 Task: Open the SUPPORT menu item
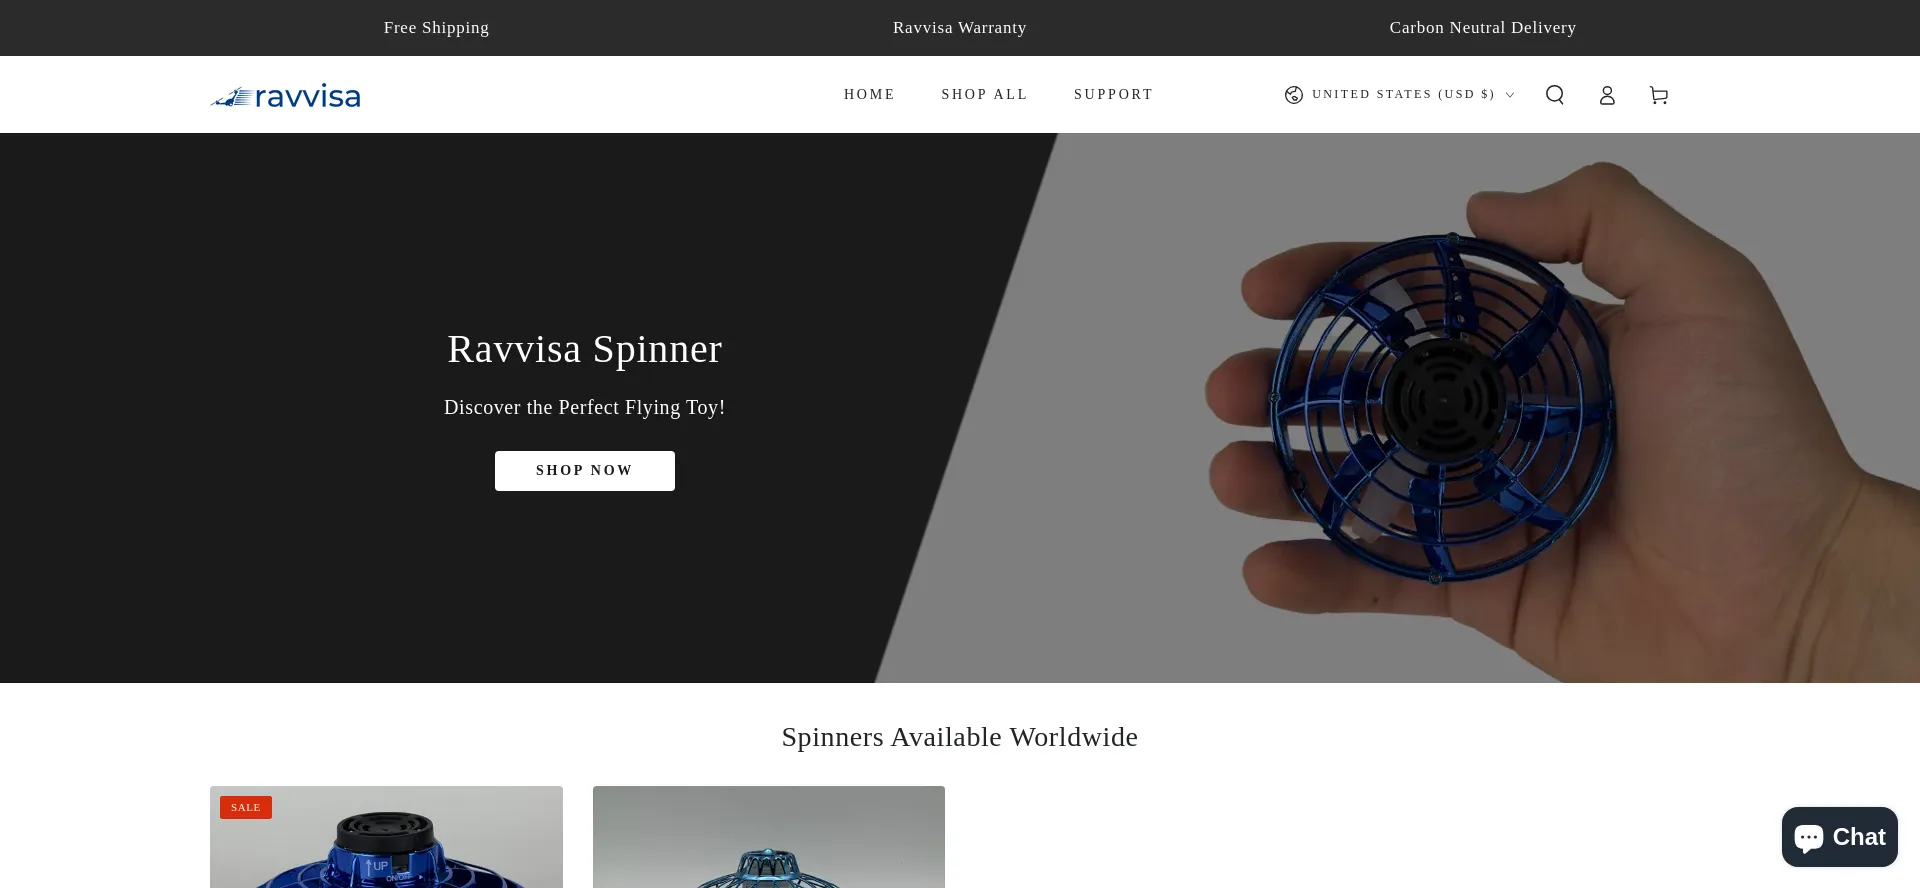[x=1113, y=95]
